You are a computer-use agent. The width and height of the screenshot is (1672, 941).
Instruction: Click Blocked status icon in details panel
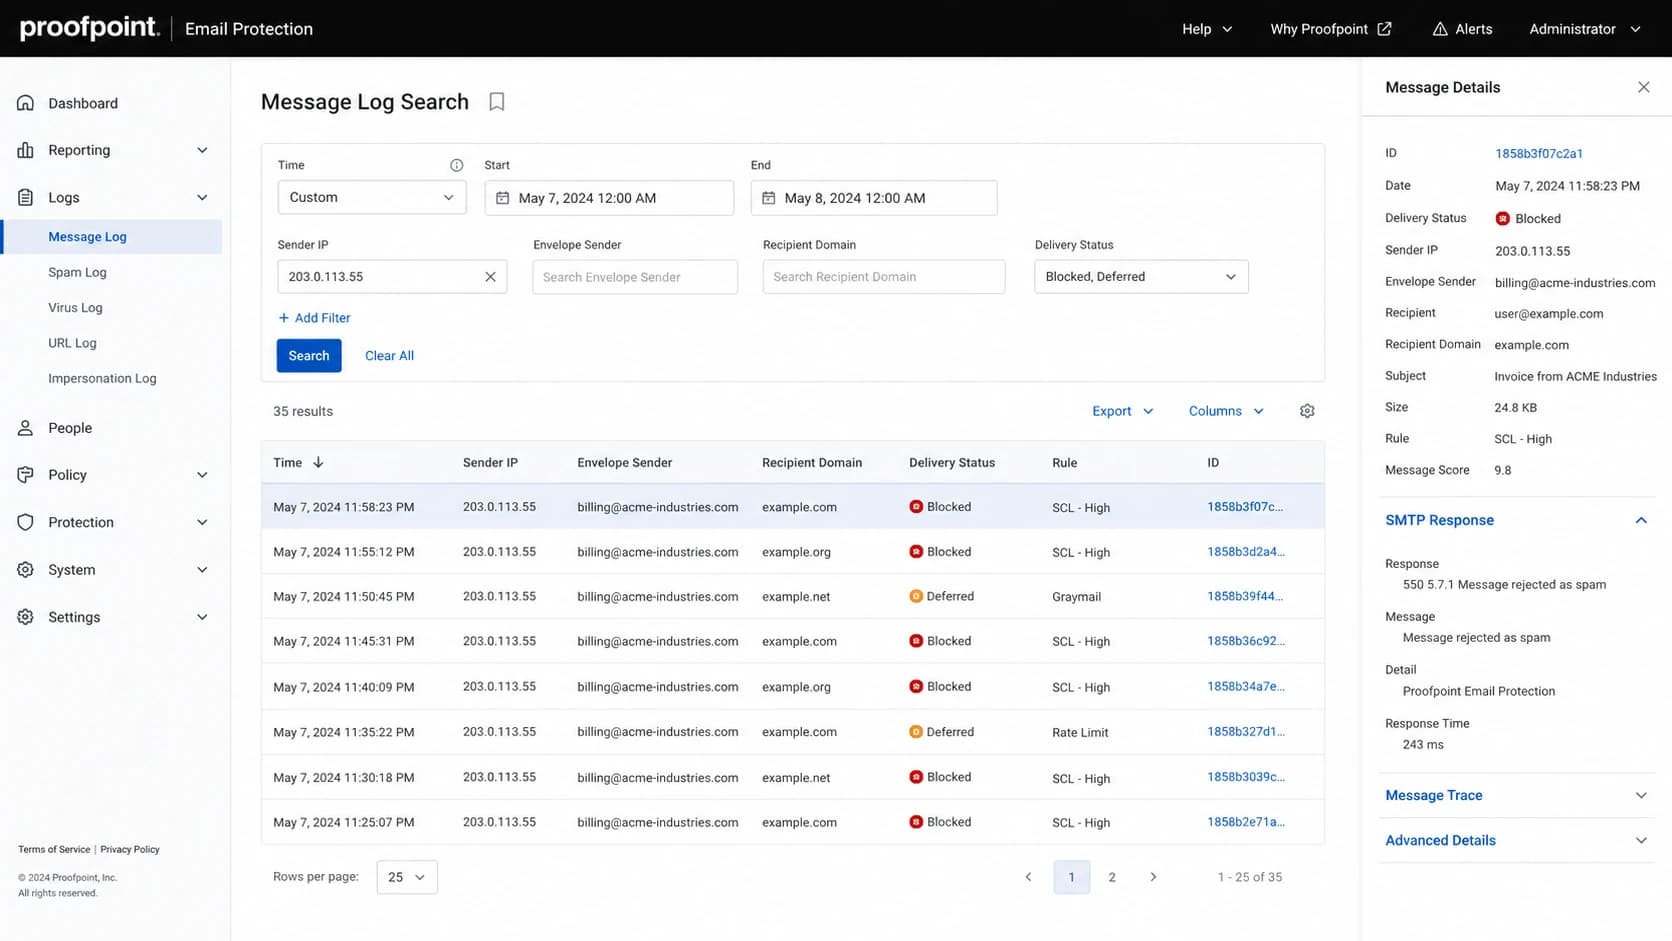(1502, 218)
